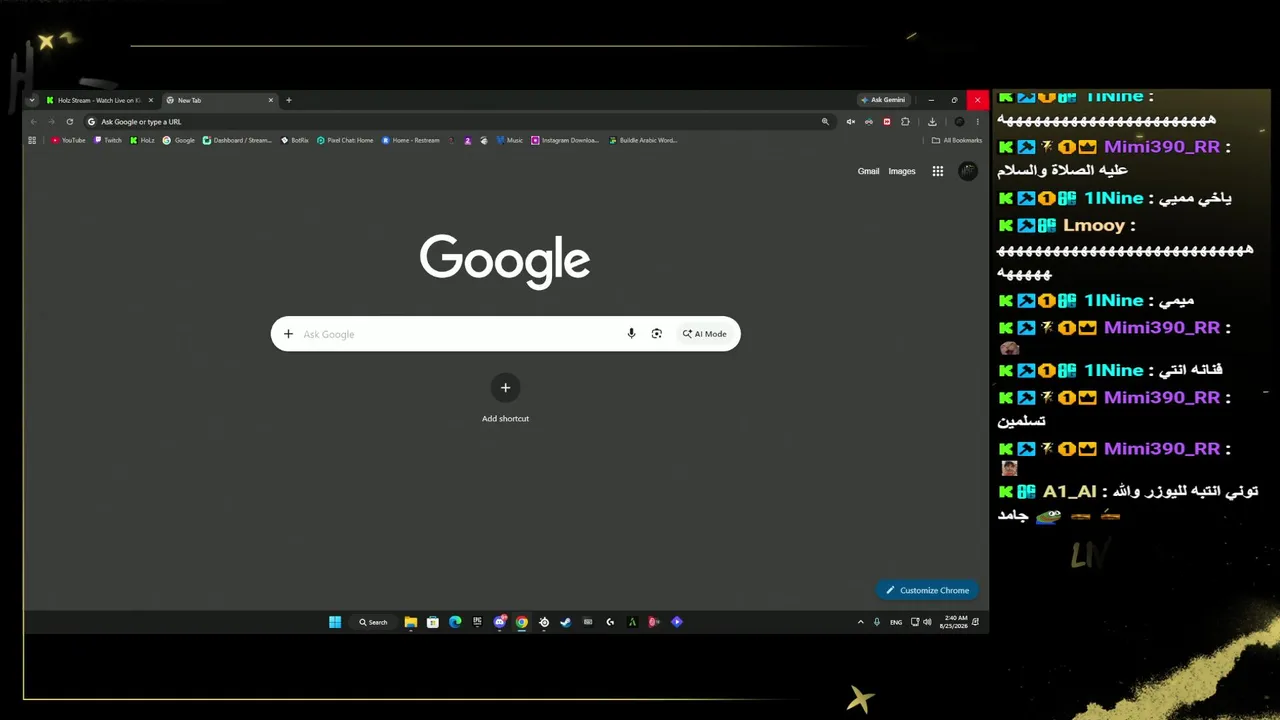Click the Add shortcut button
The image size is (1280, 720).
tap(505, 399)
